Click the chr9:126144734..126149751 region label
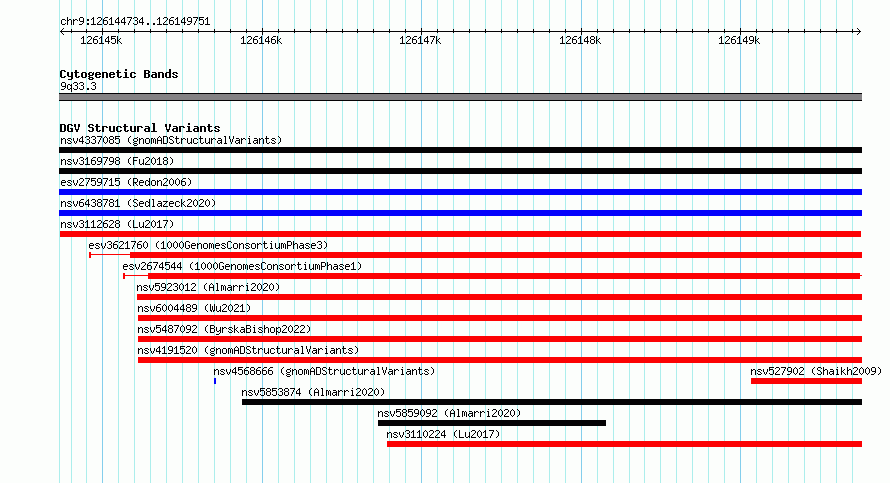The height and width of the screenshot is (483, 890). pos(135,22)
